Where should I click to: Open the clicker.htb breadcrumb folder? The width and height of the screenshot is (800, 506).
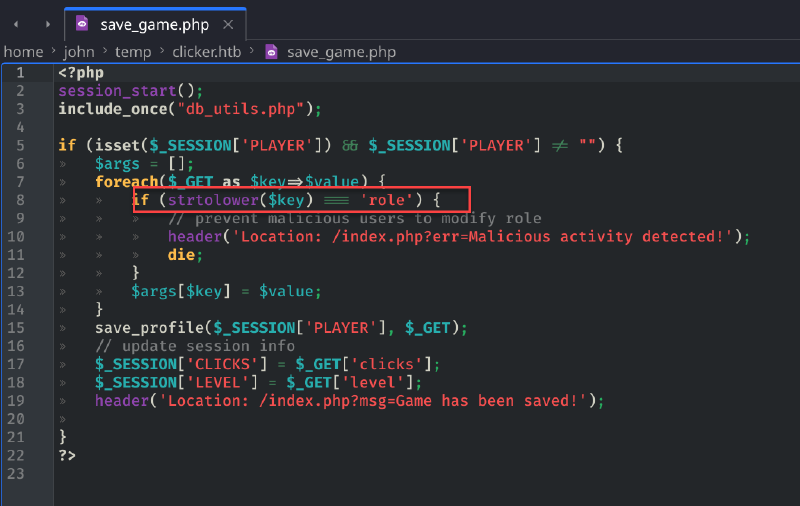coord(207,52)
